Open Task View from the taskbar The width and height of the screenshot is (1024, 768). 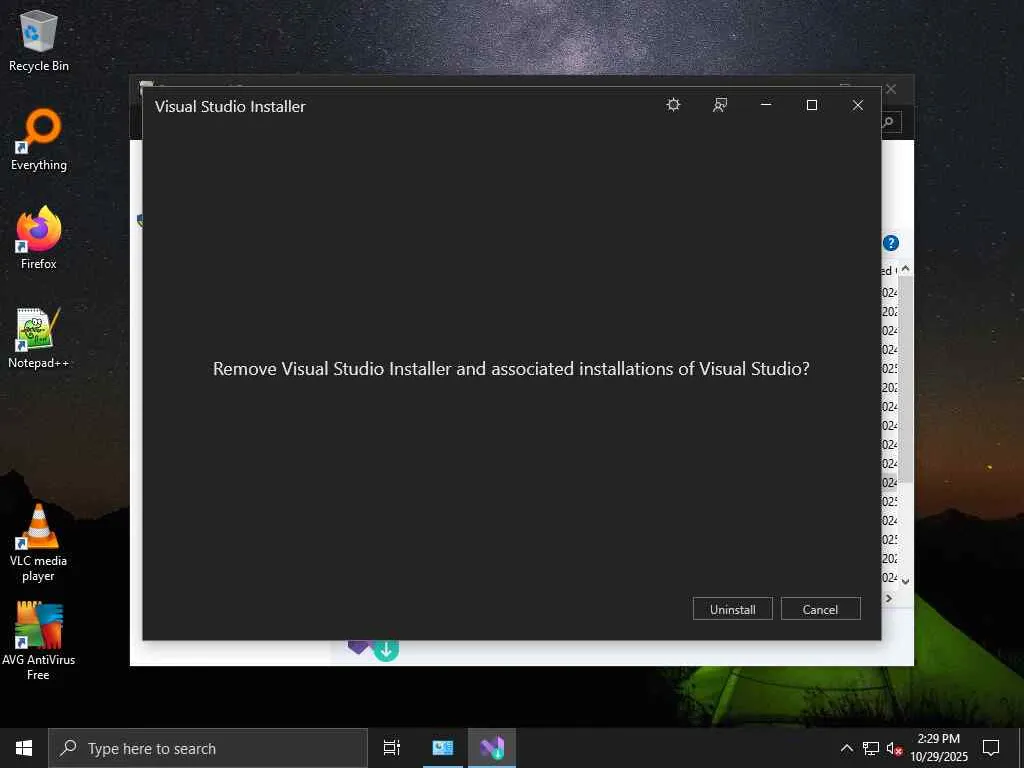click(392, 748)
